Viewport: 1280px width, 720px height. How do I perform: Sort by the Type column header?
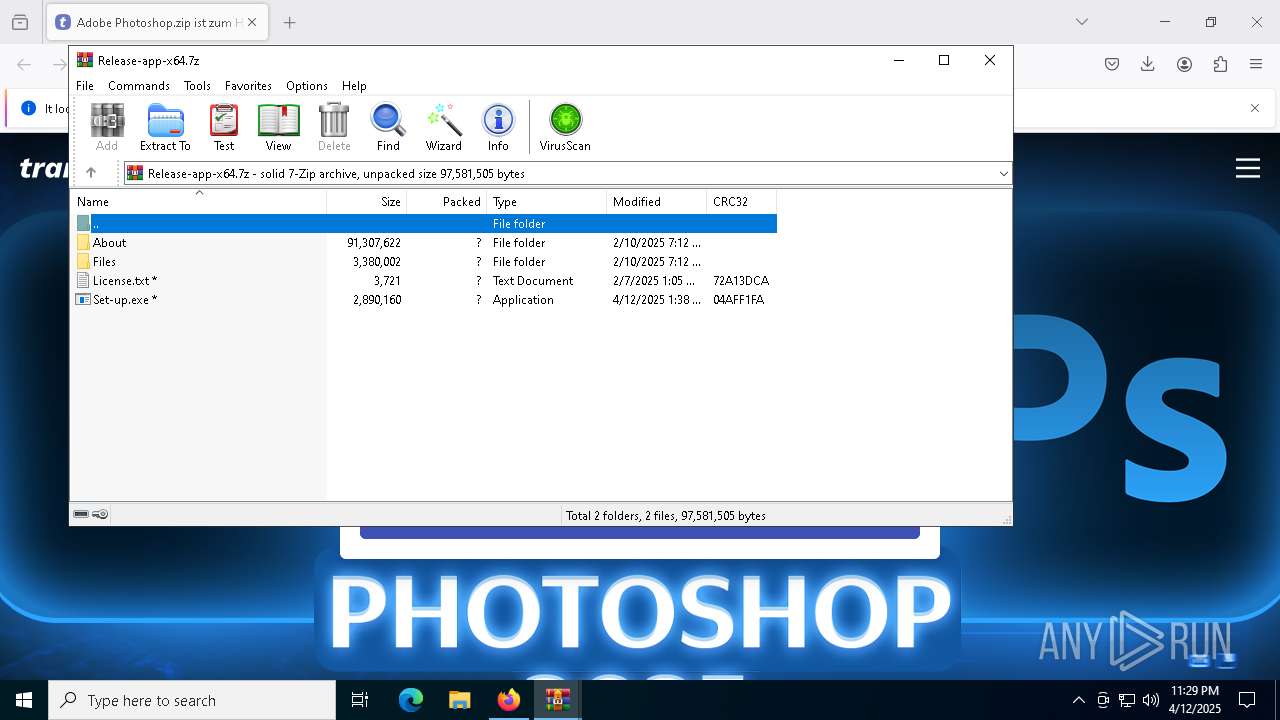coord(546,202)
